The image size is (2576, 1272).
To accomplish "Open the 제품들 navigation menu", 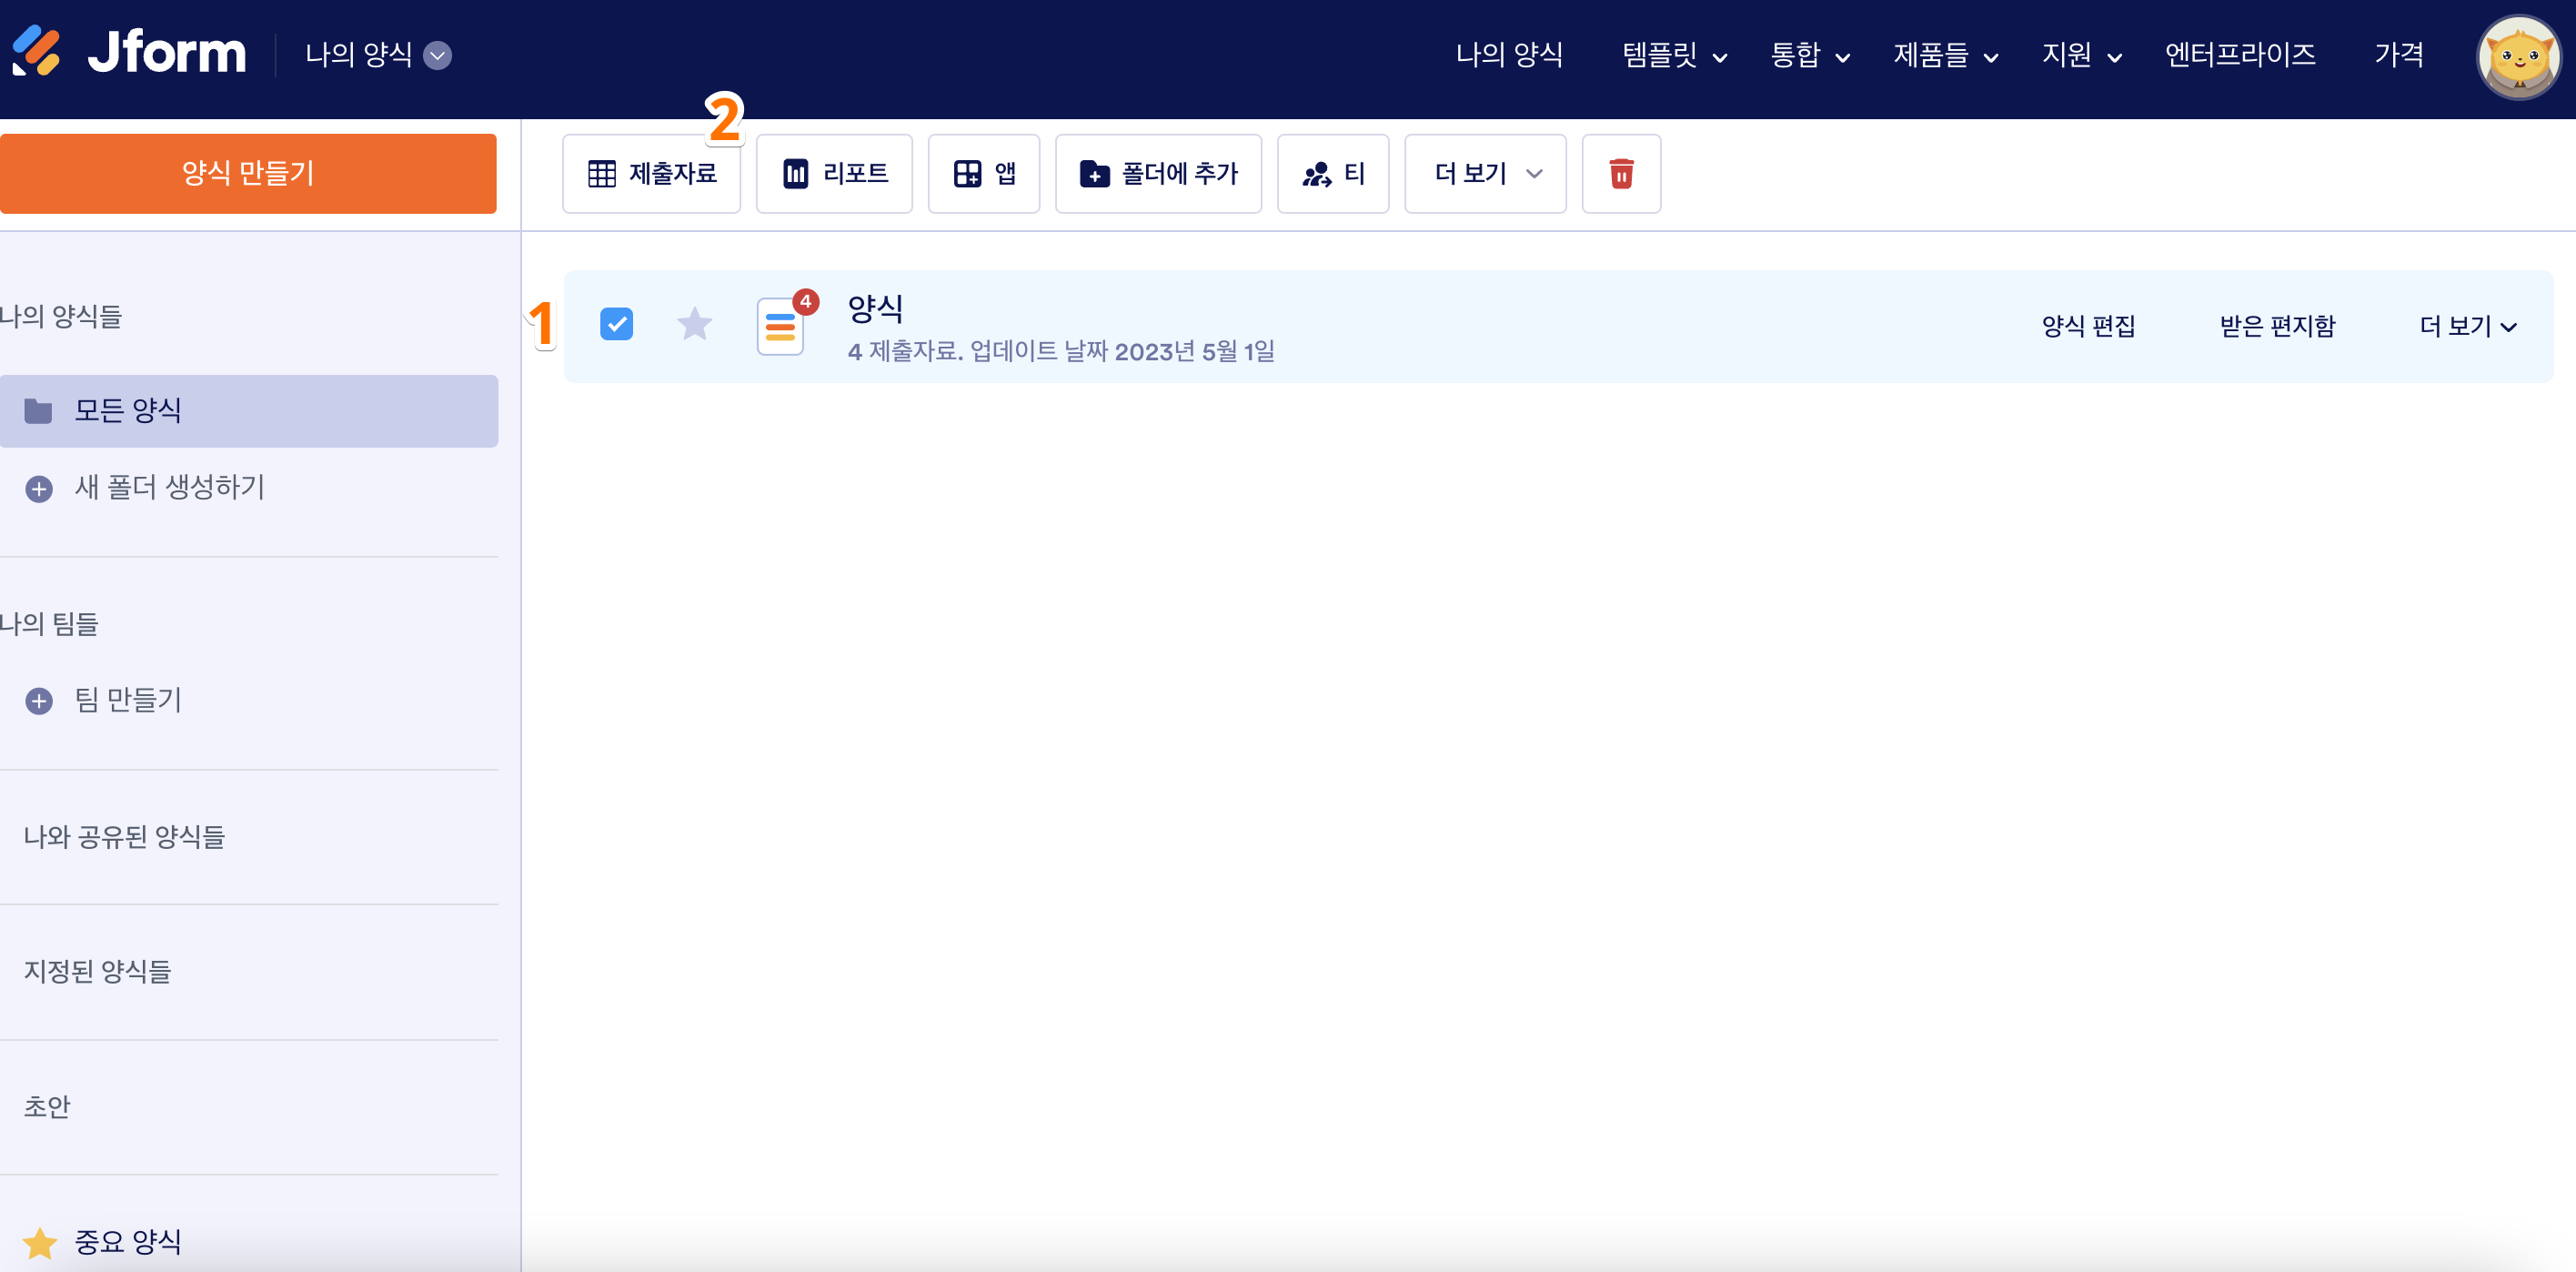I will click(1944, 55).
